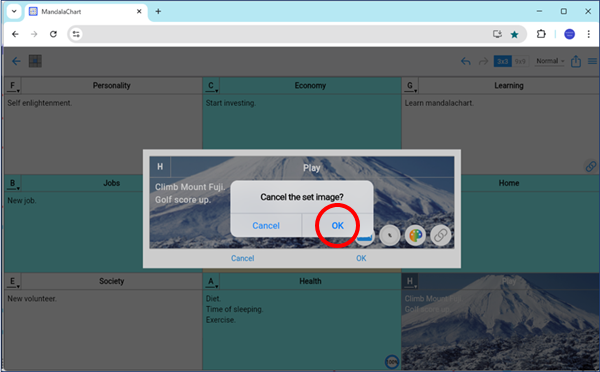Reload the page
This screenshot has width=600, height=372.
pyautogui.click(x=53, y=34)
